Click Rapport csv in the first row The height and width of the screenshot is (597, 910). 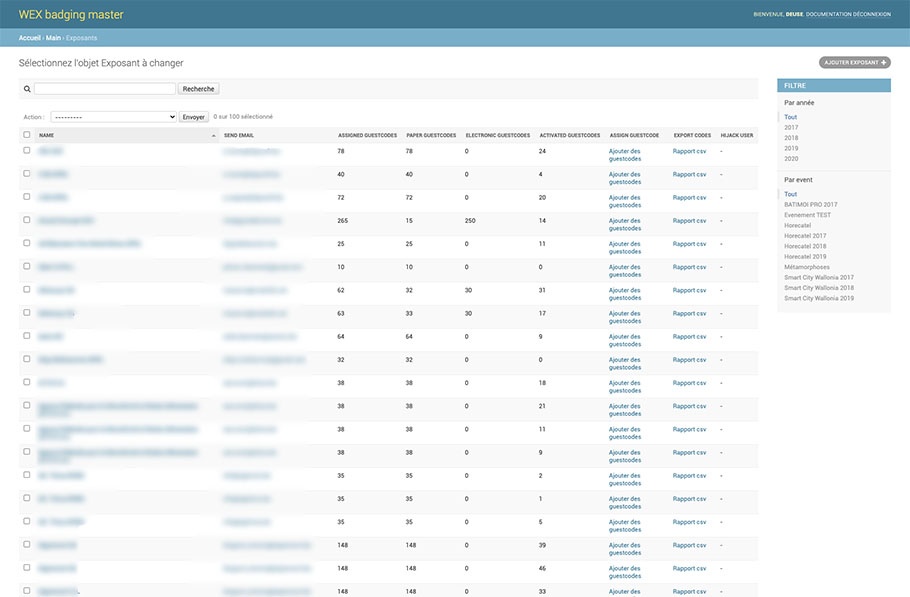click(x=689, y=151)
